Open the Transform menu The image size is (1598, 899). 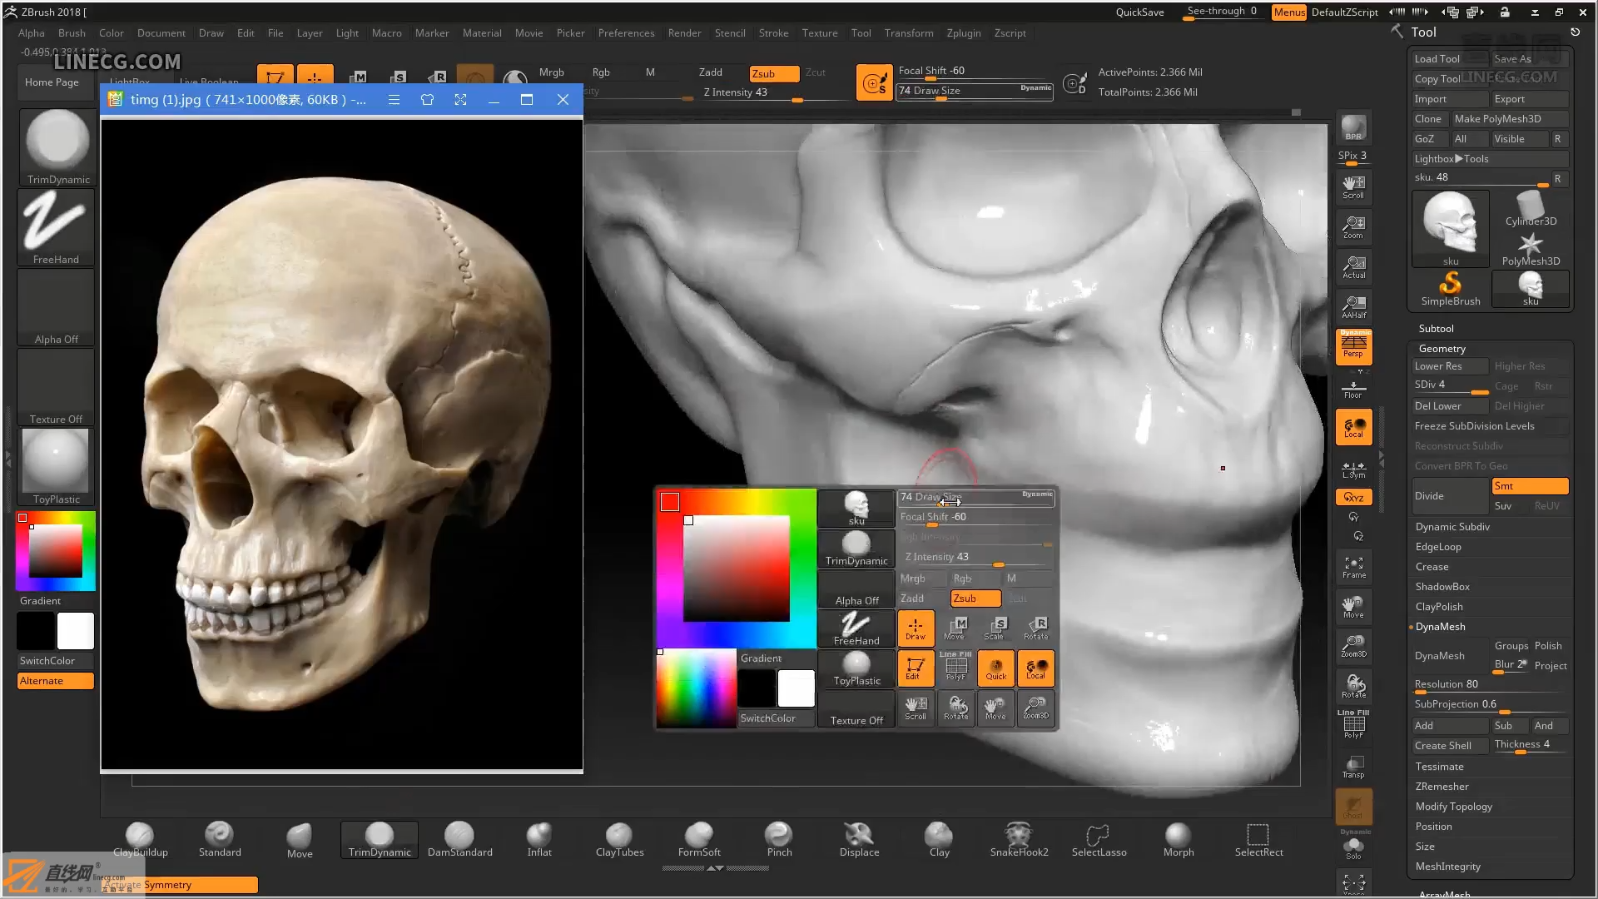coord(909,33)
